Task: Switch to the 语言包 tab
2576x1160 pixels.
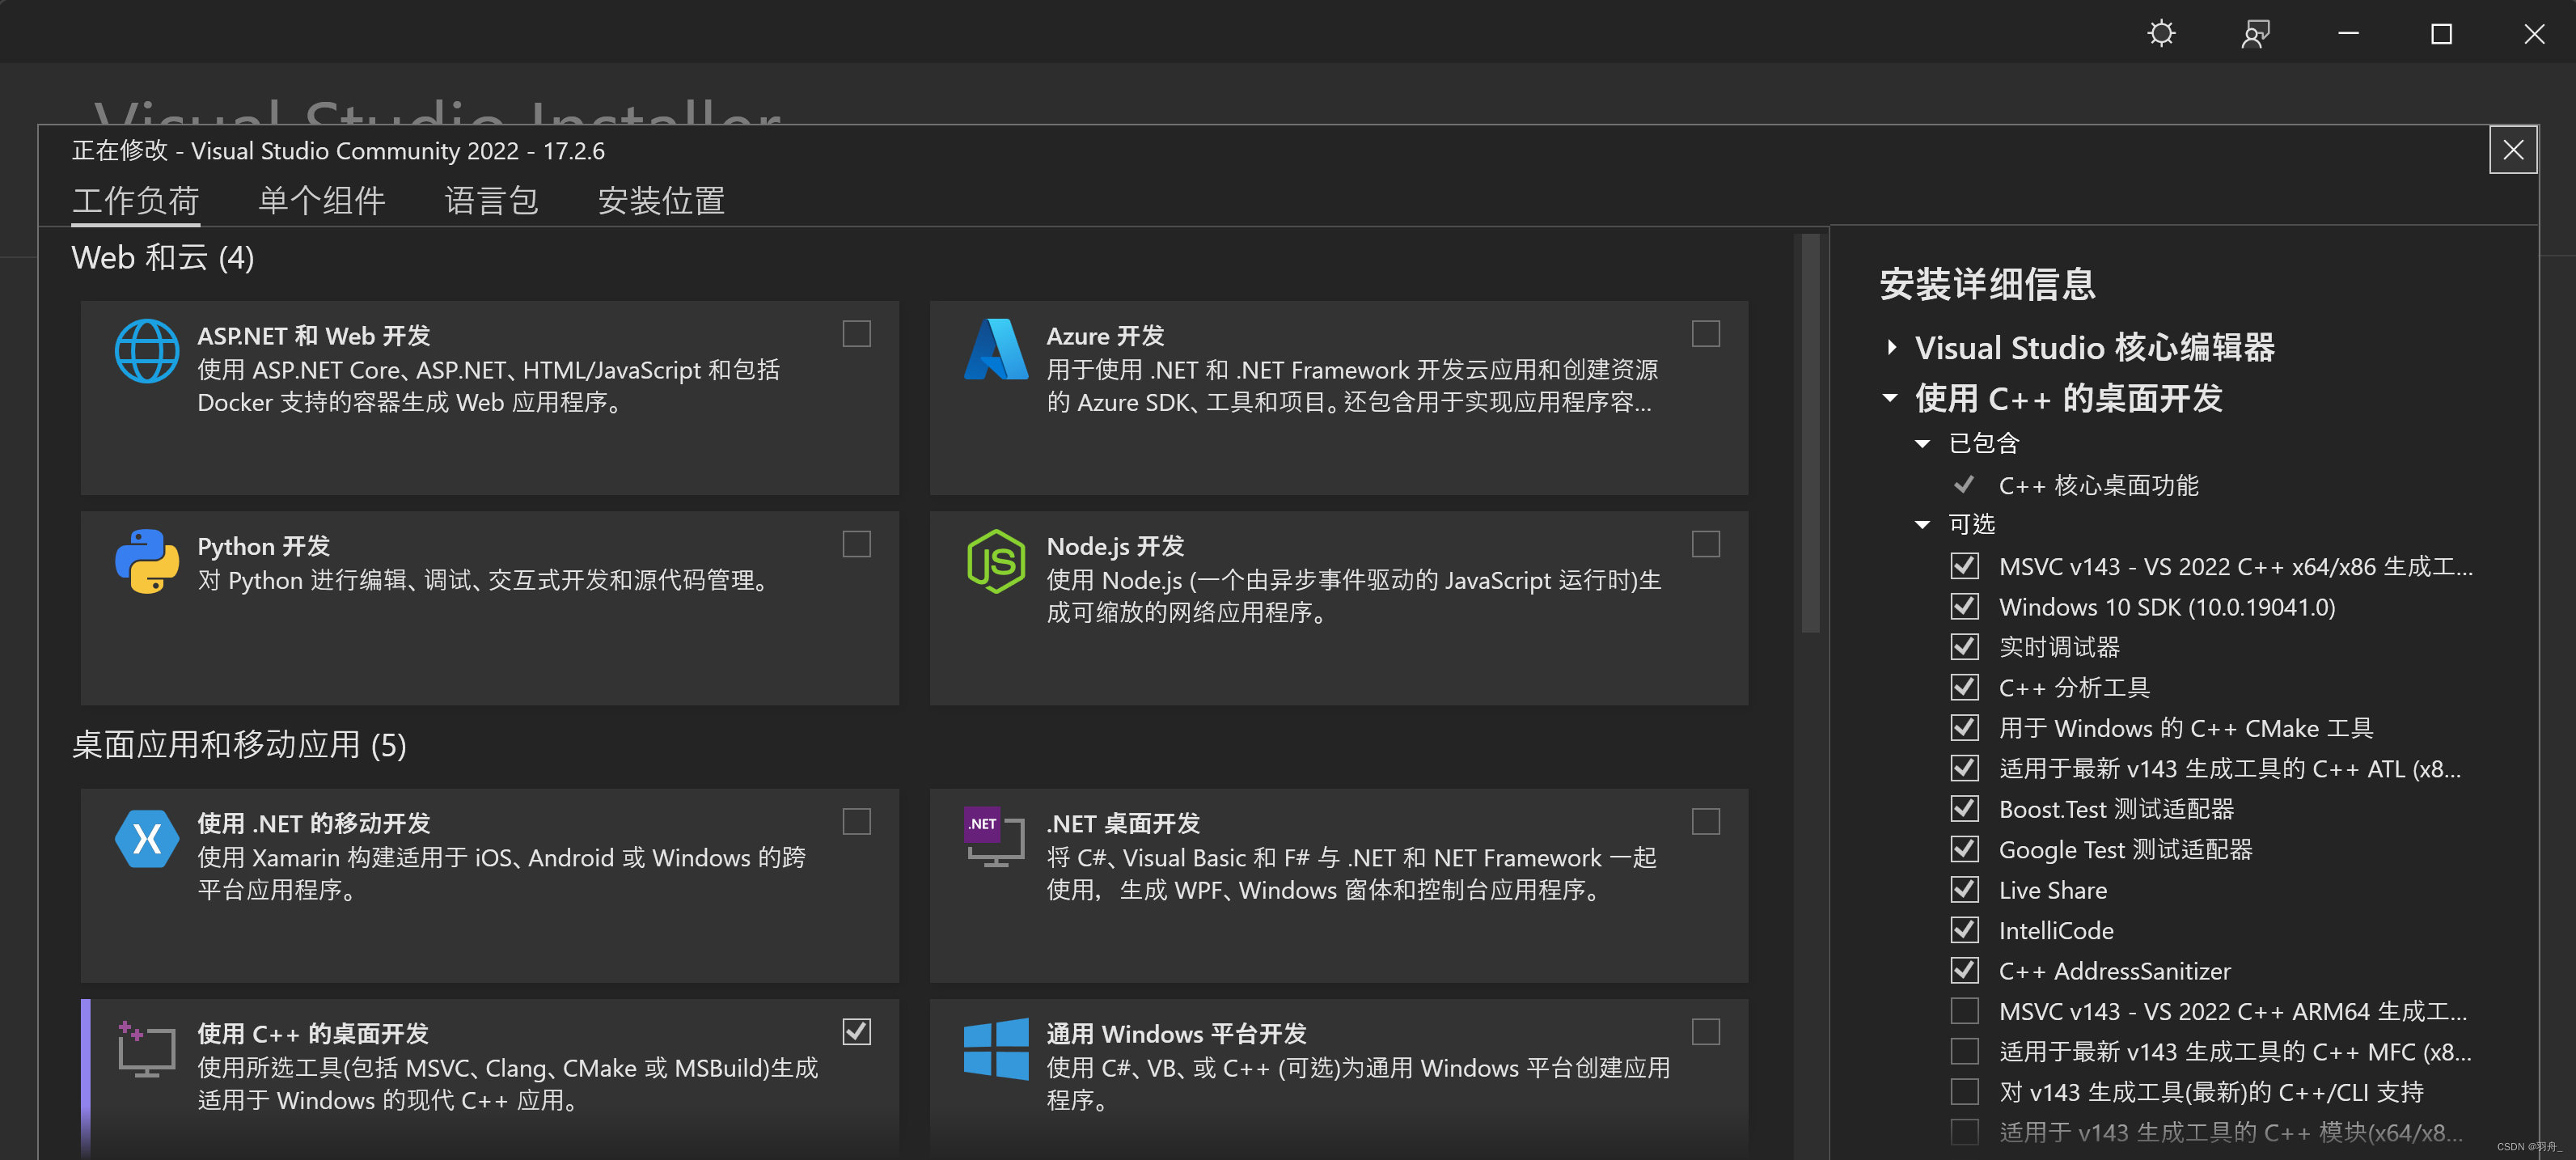Action: (492, 201)
